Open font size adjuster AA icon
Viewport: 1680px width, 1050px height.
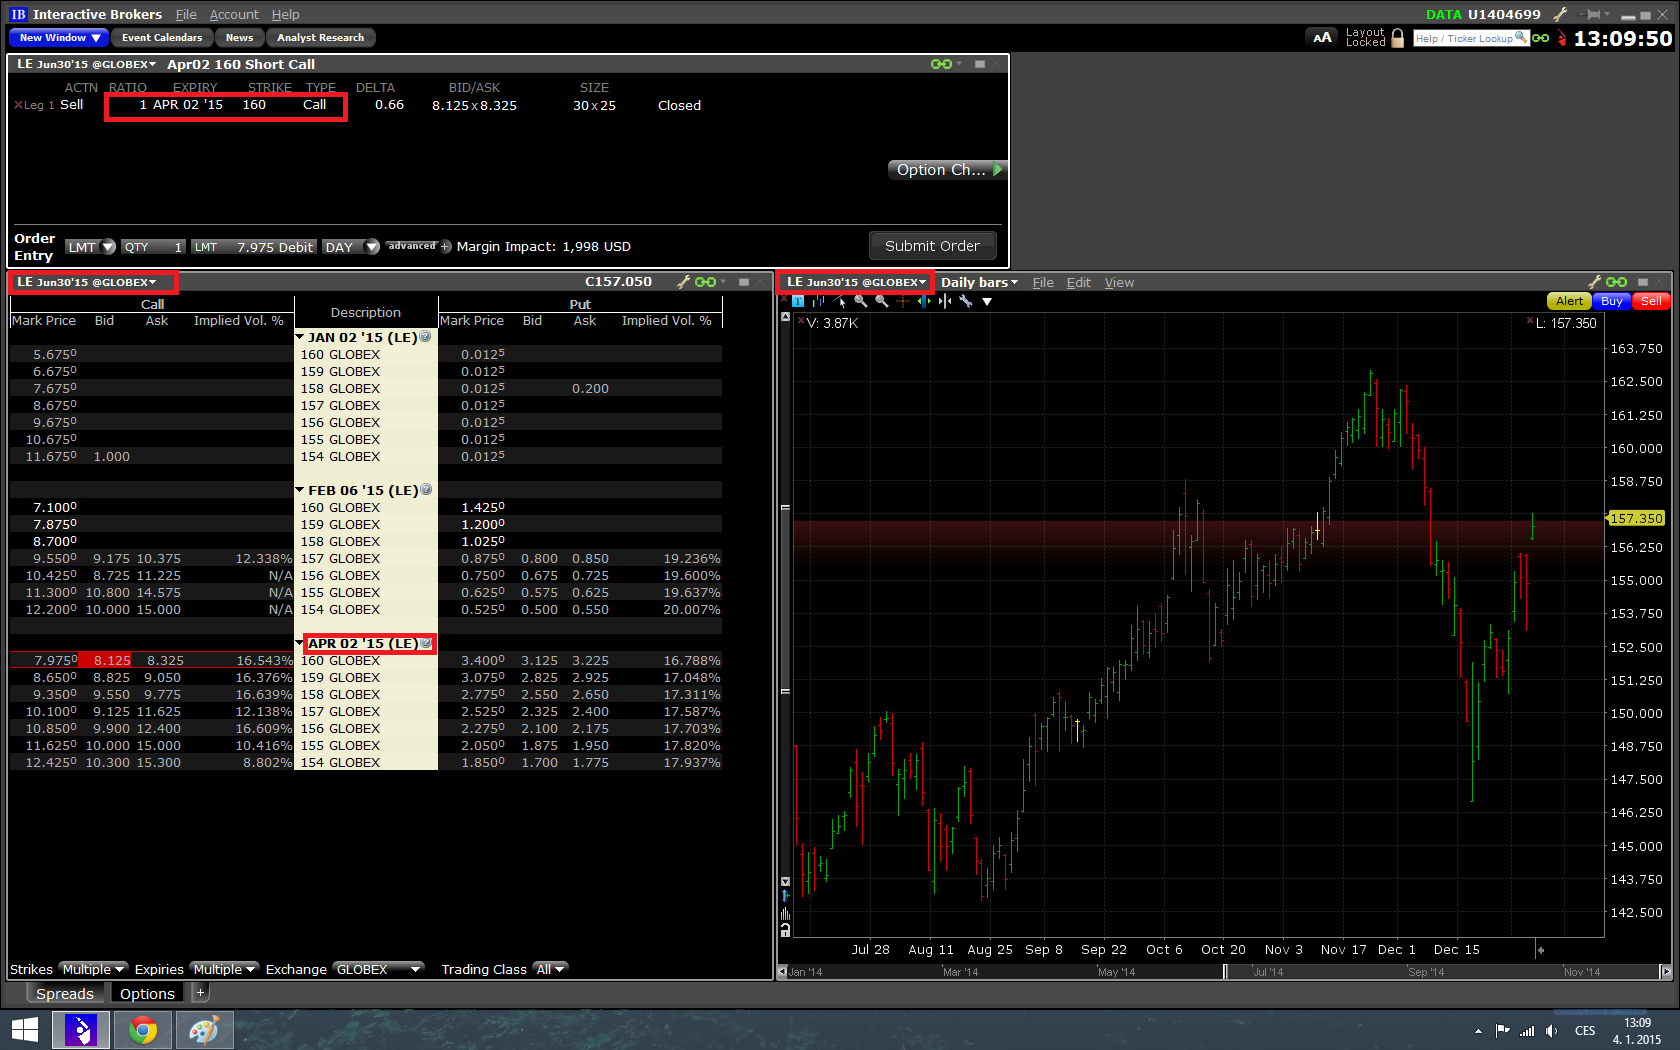(1322, 38)
